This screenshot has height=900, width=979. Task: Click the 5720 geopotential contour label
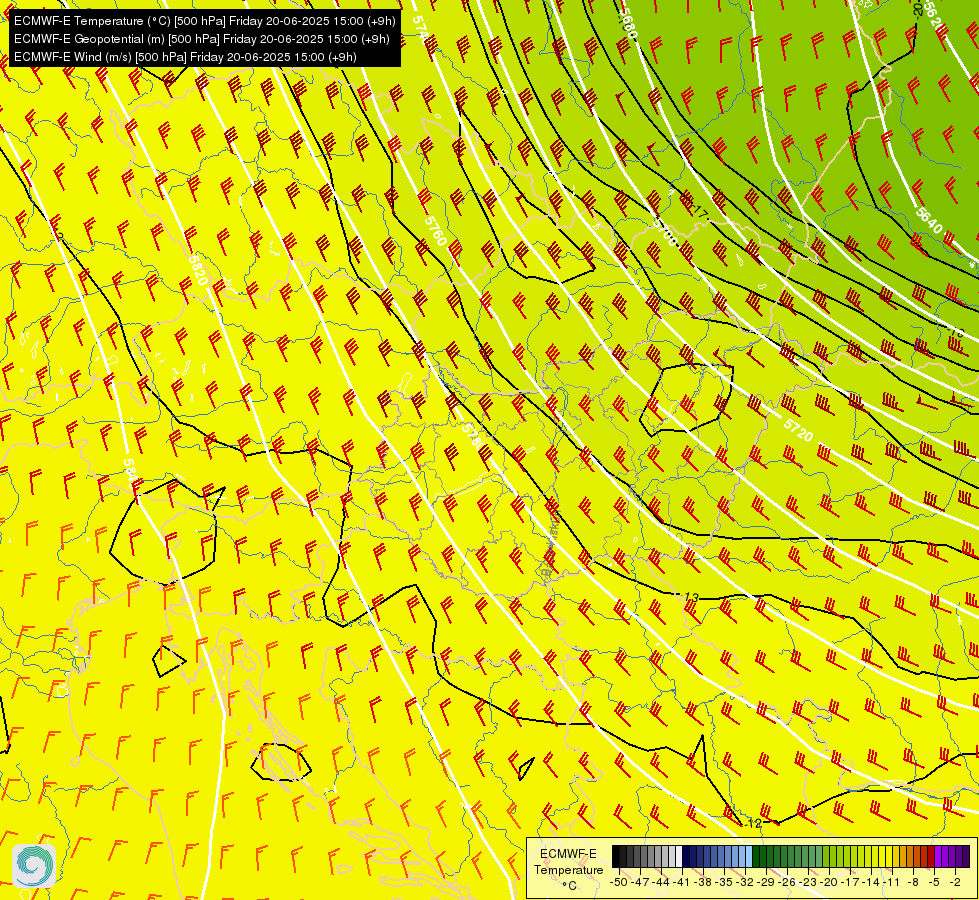[799, 430]
